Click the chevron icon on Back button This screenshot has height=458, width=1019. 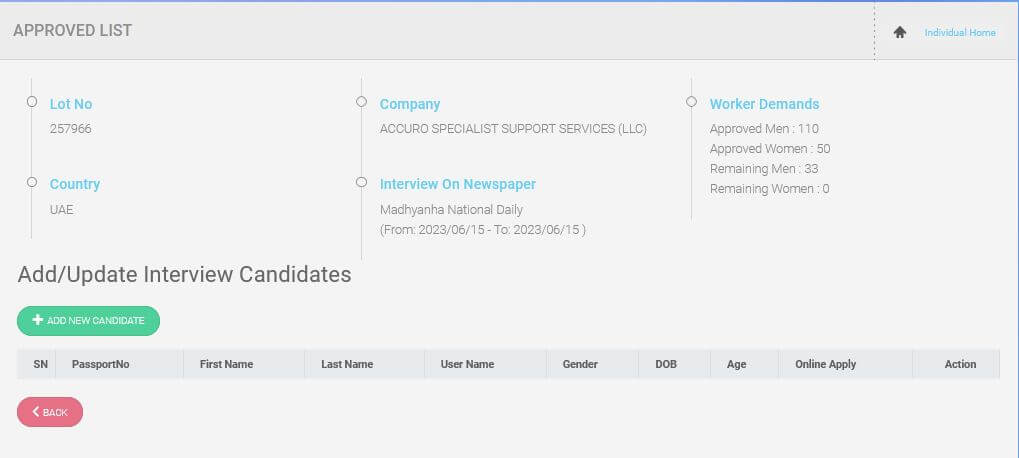point(36,412)
